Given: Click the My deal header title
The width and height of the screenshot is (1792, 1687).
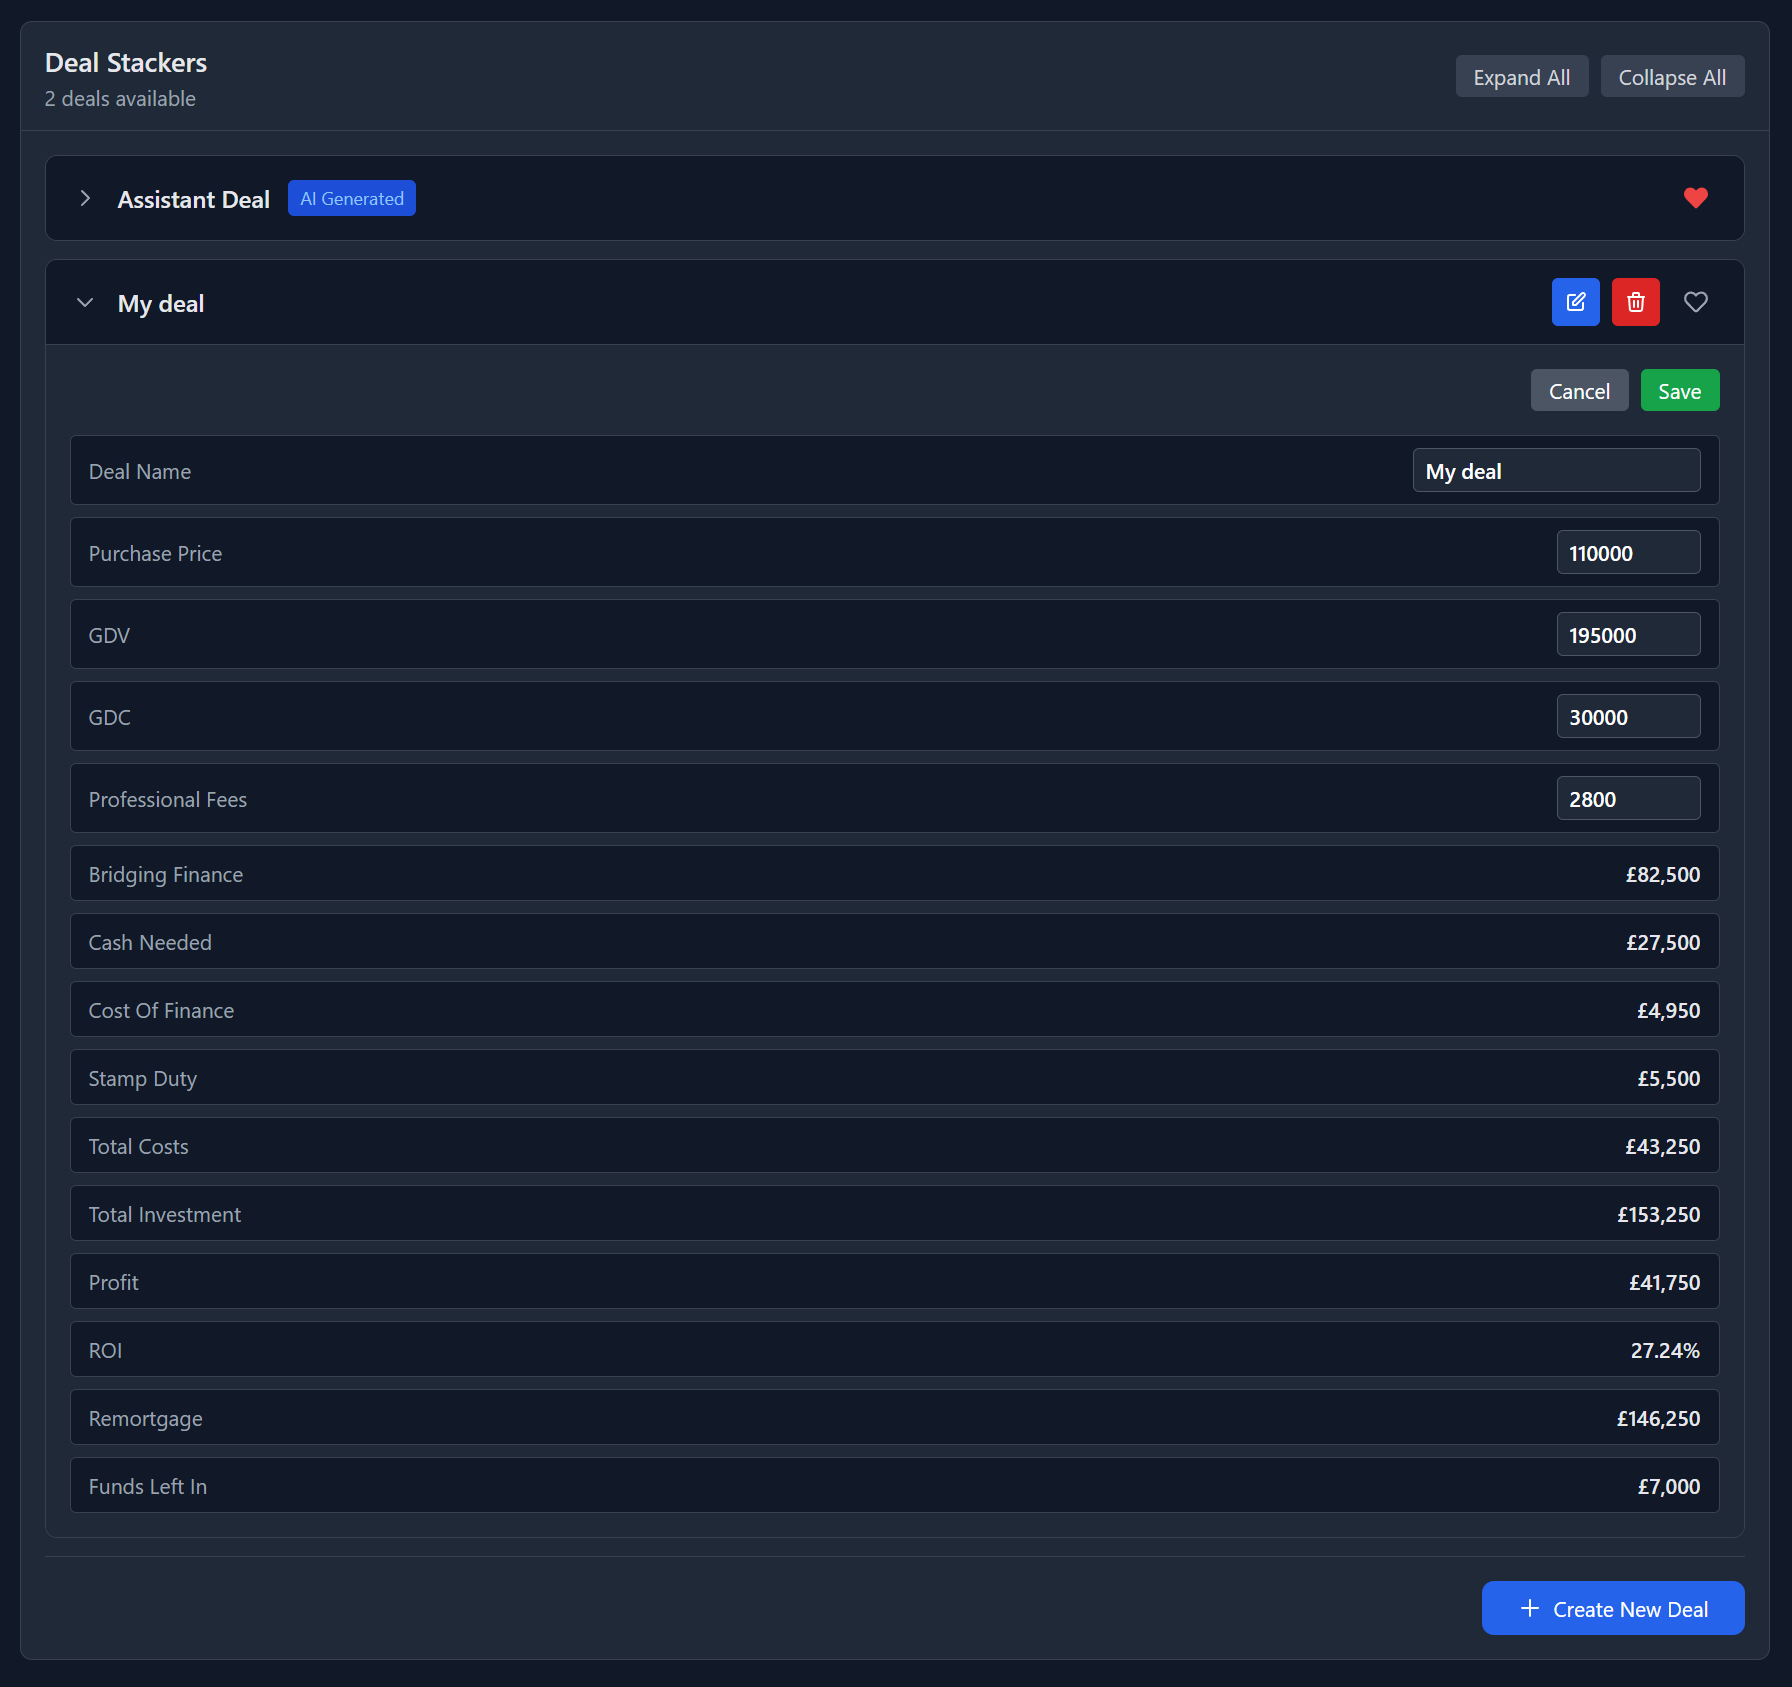Looking at the screenshot, I should pos(161,304).
